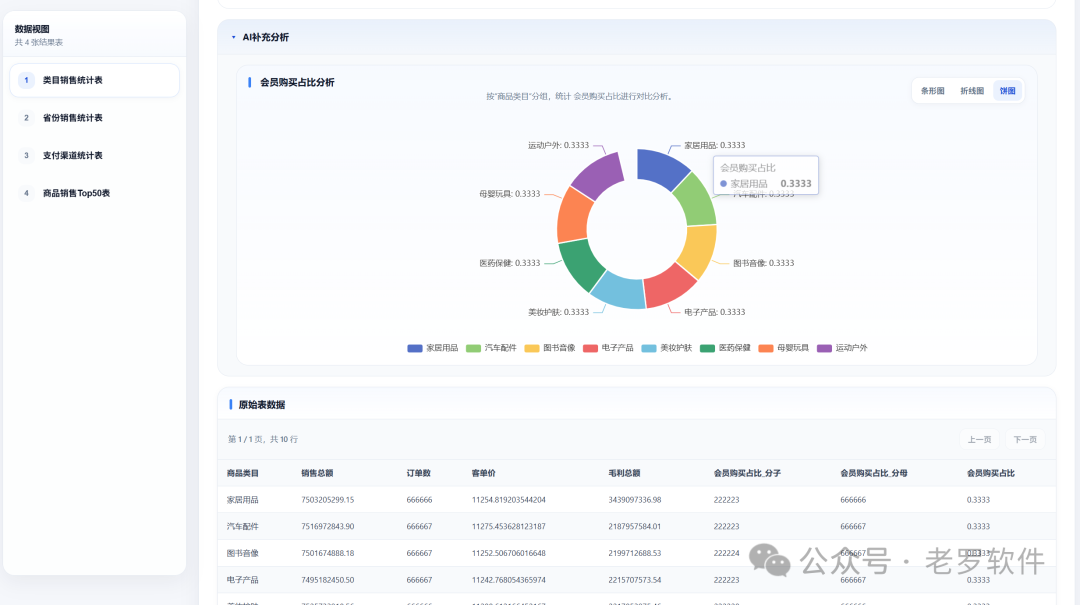
Task: Open 支付渠道统计表 data view
Action: coord(94,156)
